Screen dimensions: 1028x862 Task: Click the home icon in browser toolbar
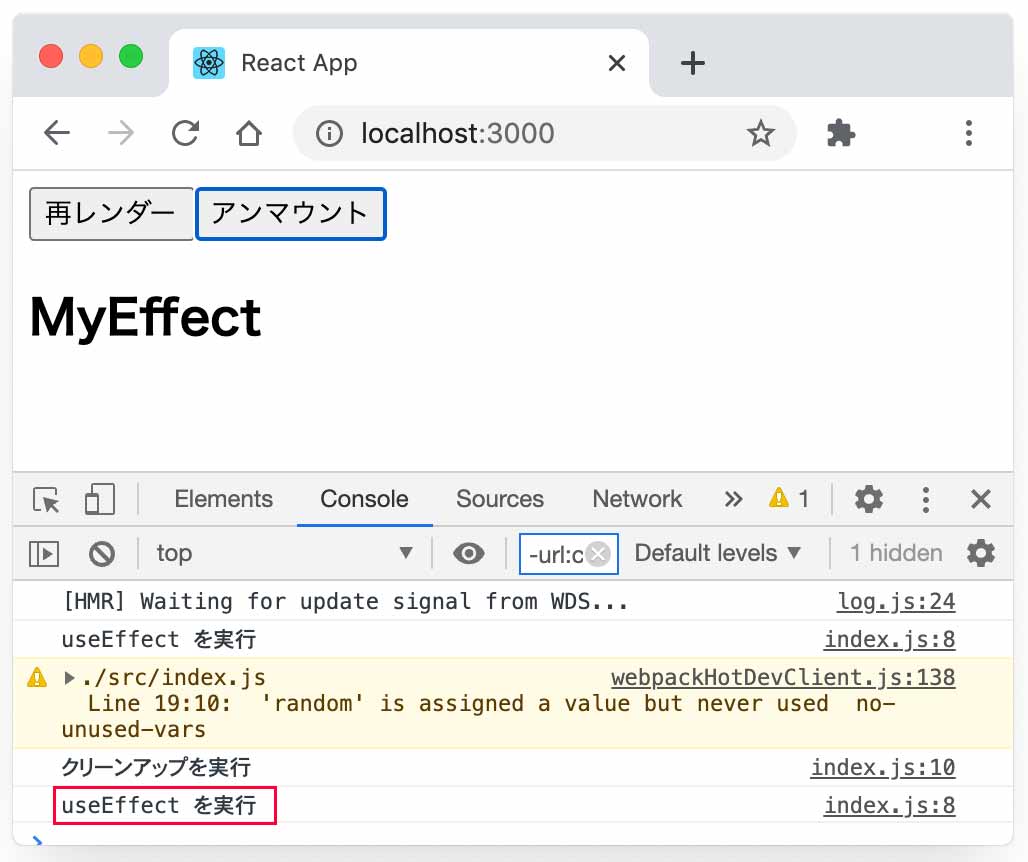(248, 133)
